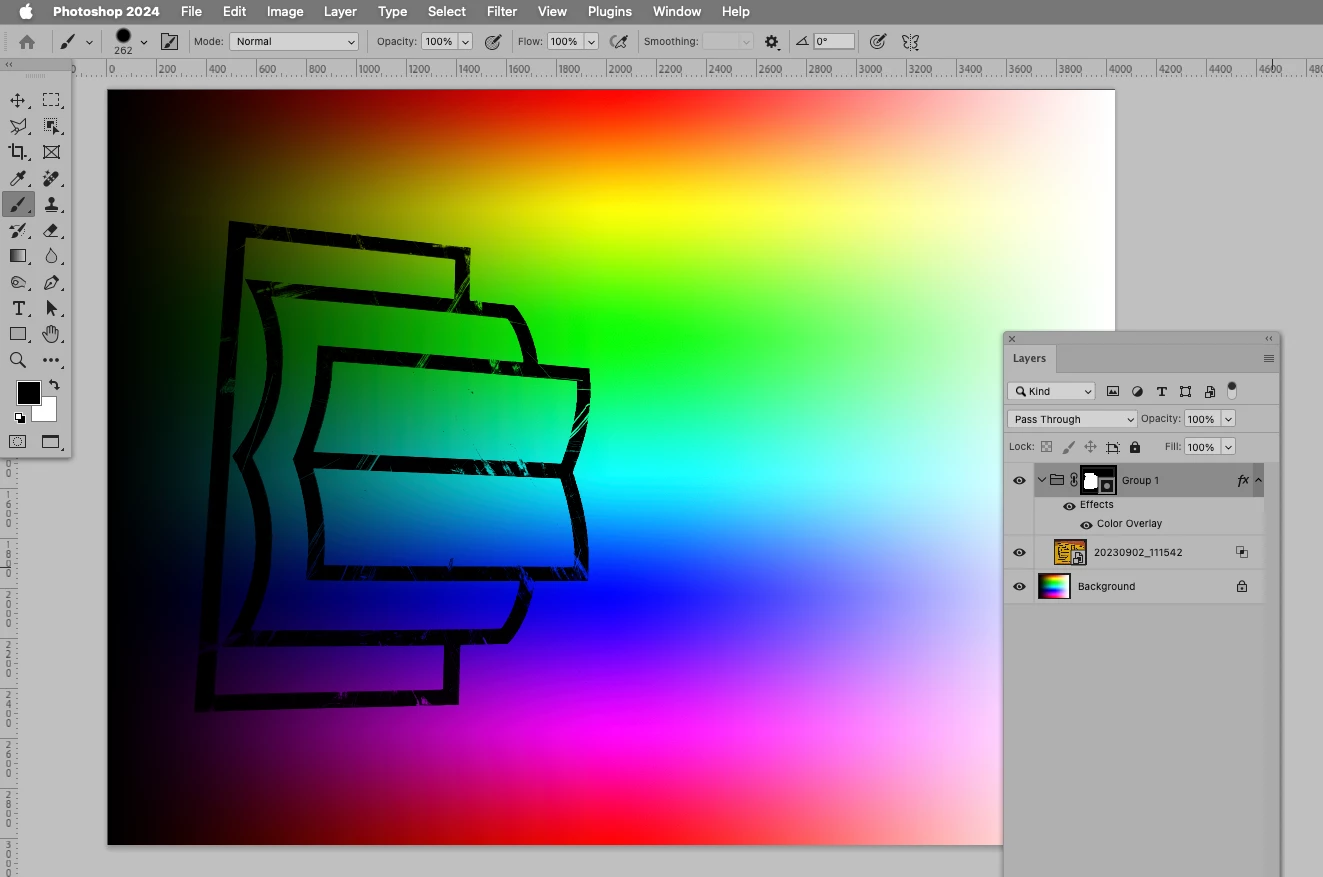
Task: Open the Apple menu
Action: (26, 11)
